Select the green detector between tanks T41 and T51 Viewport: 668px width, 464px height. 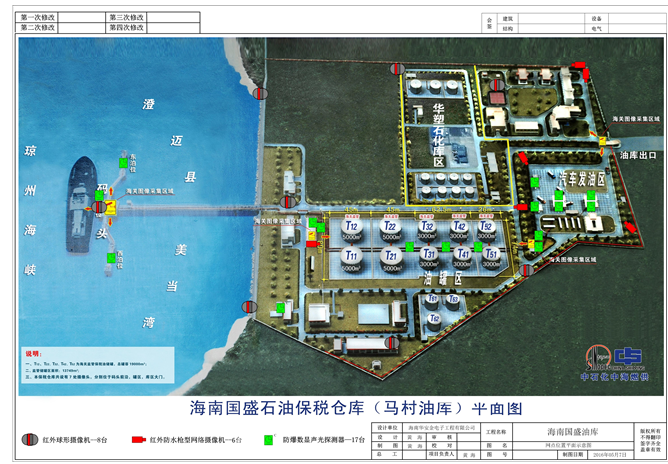point(478,246)
